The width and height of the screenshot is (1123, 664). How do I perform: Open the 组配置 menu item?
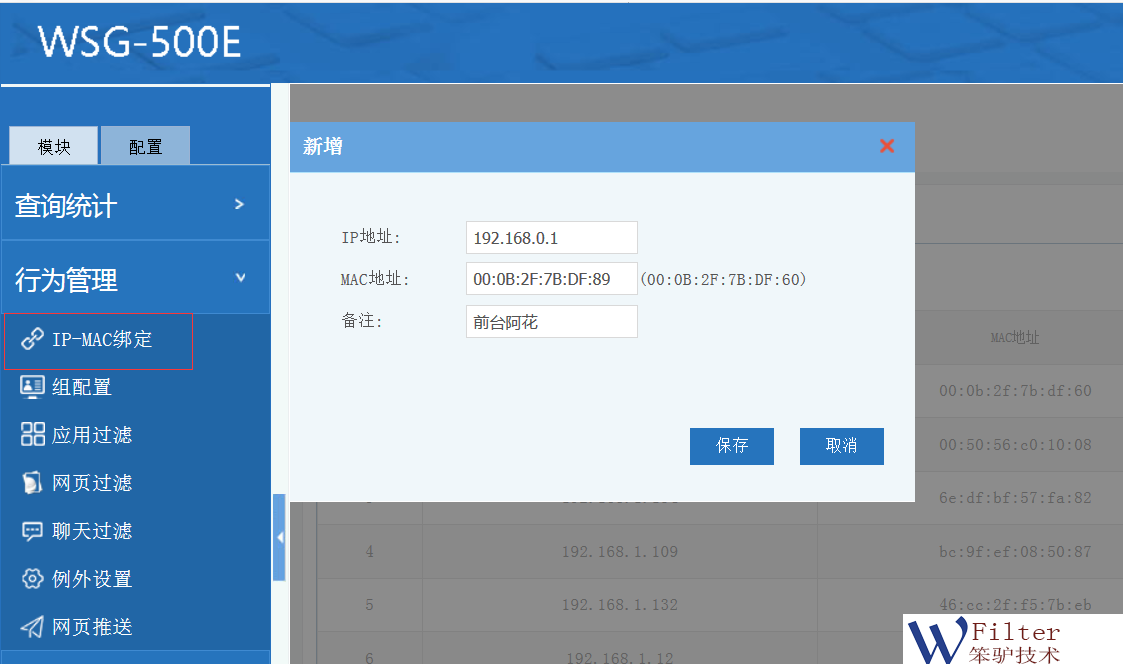pos(82,387)
